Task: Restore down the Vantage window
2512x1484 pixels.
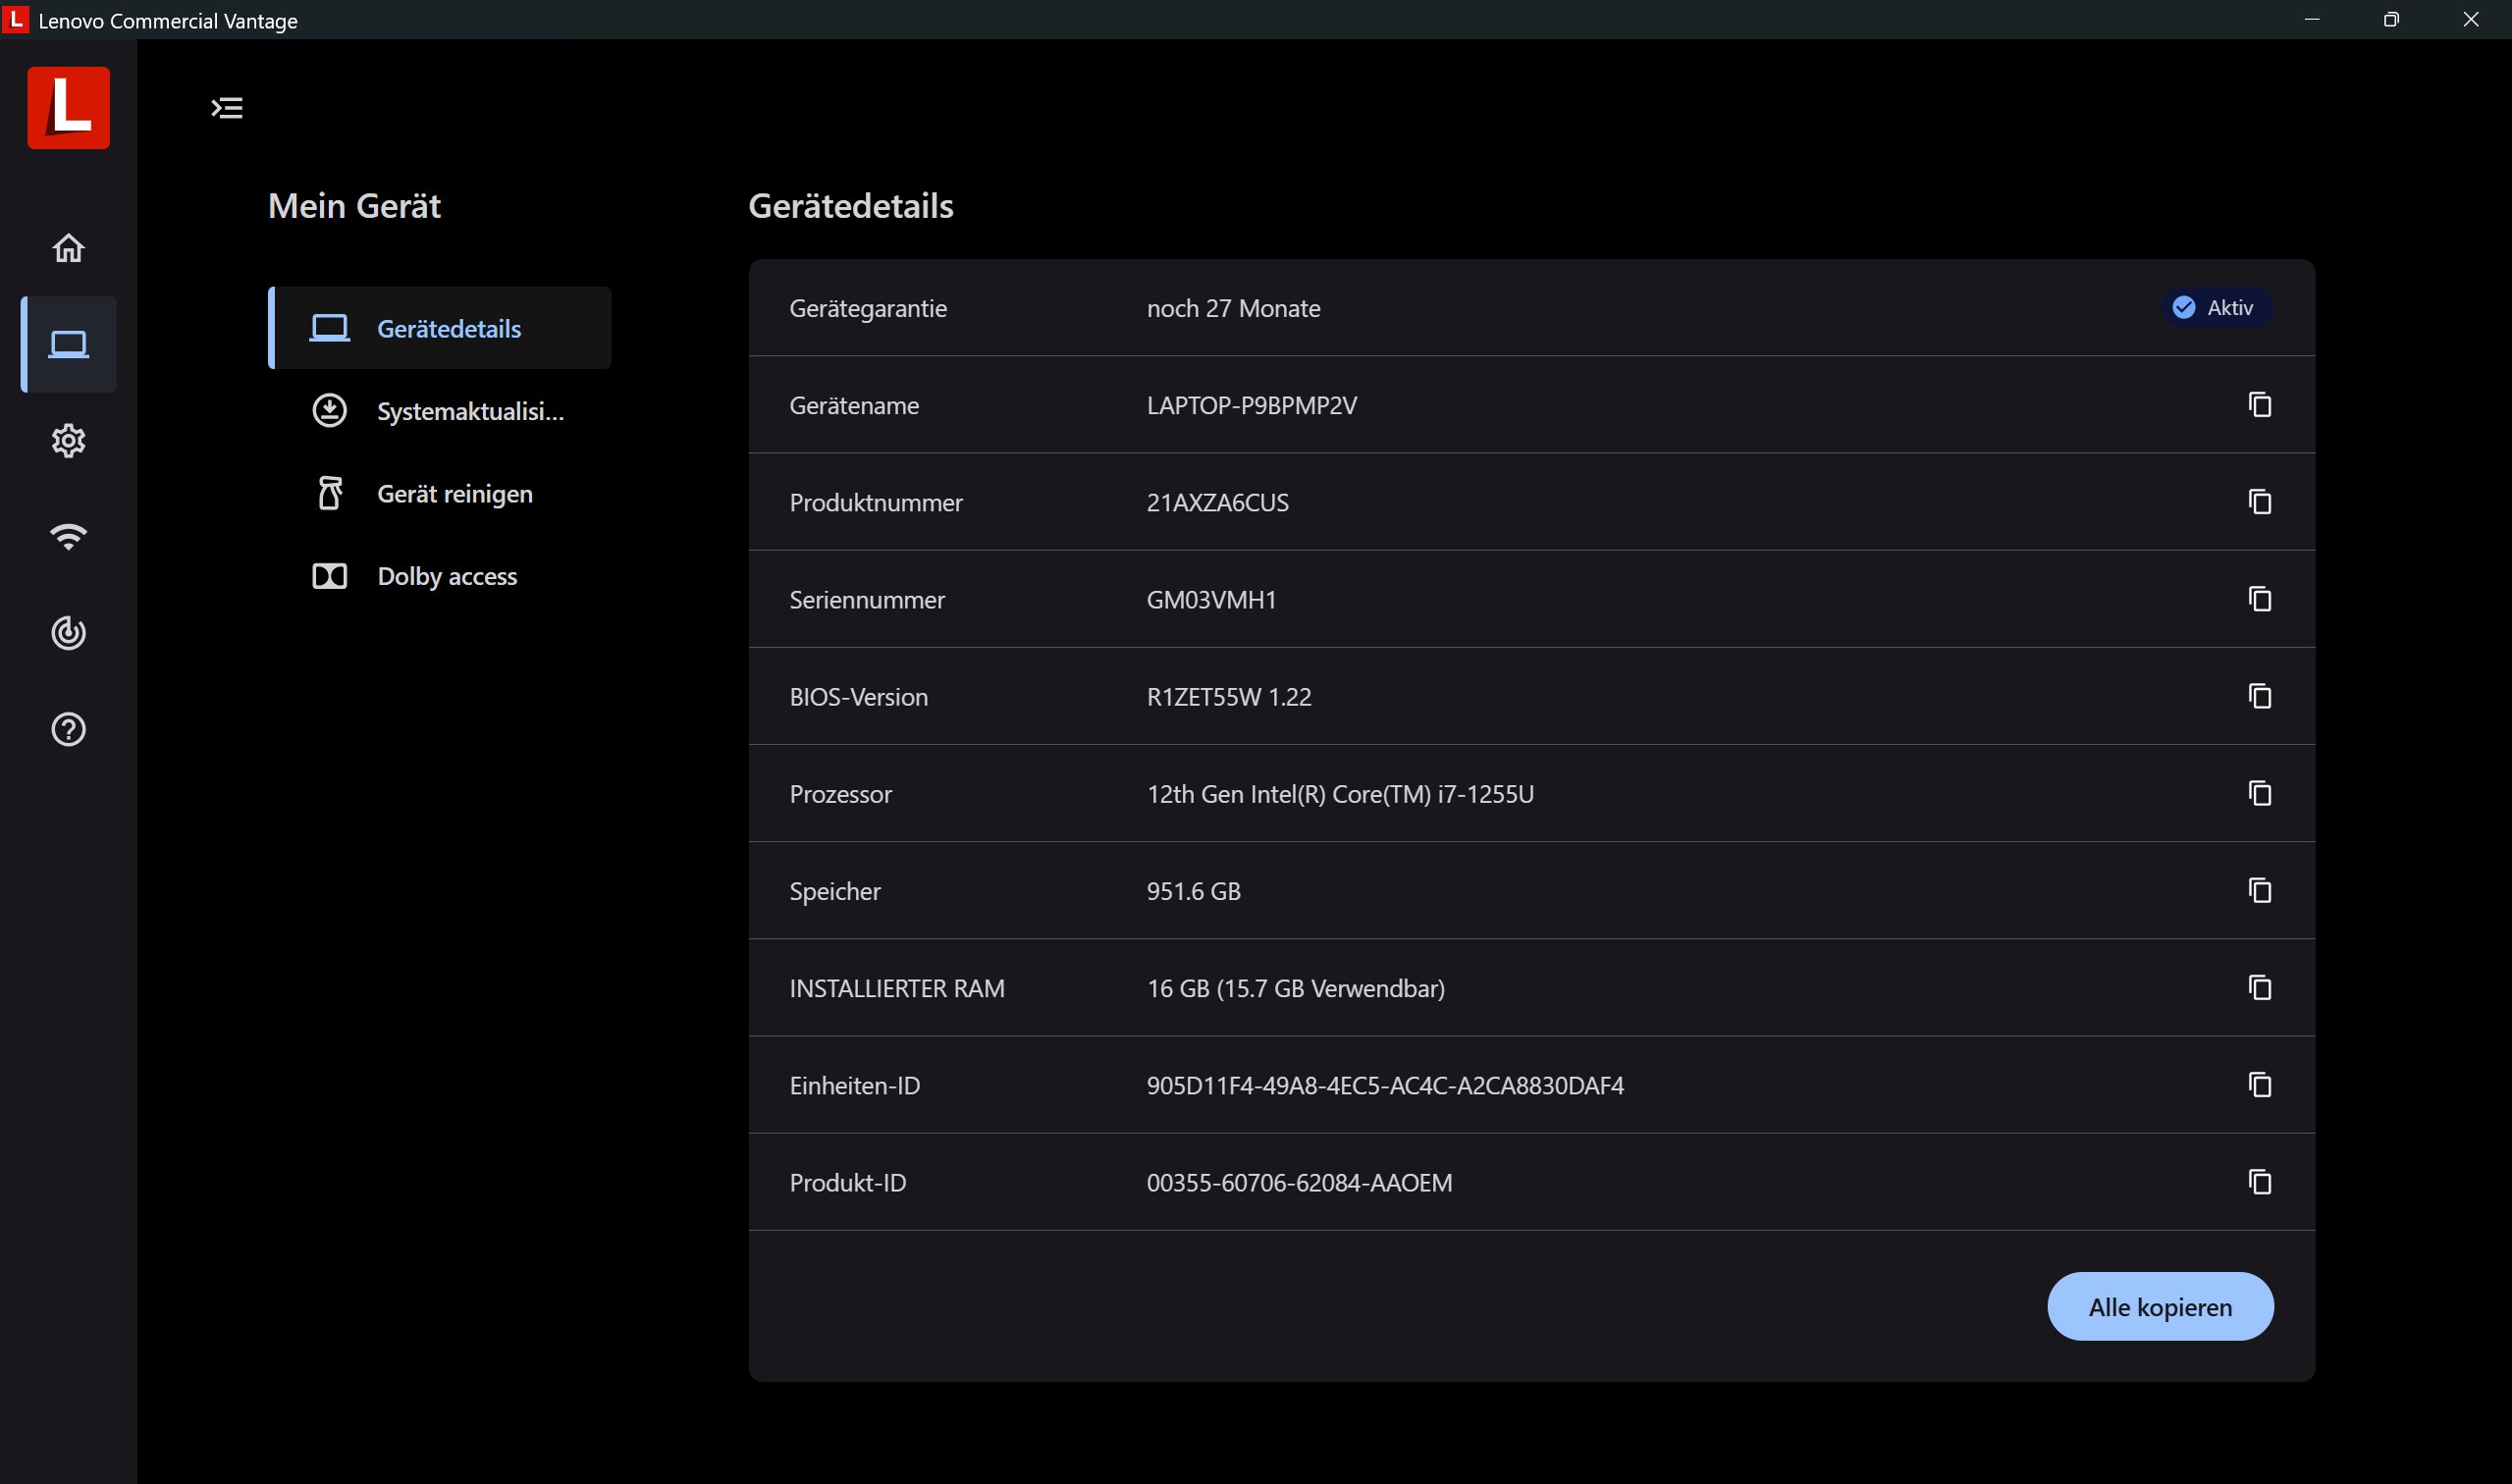Action: click(2391, 19)
